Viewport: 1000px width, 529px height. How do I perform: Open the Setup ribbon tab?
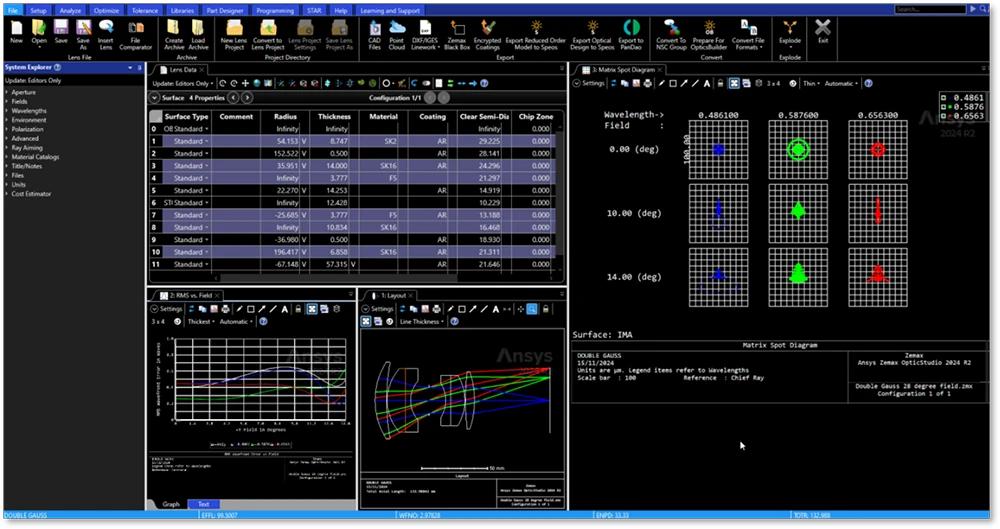coord(38,10)
